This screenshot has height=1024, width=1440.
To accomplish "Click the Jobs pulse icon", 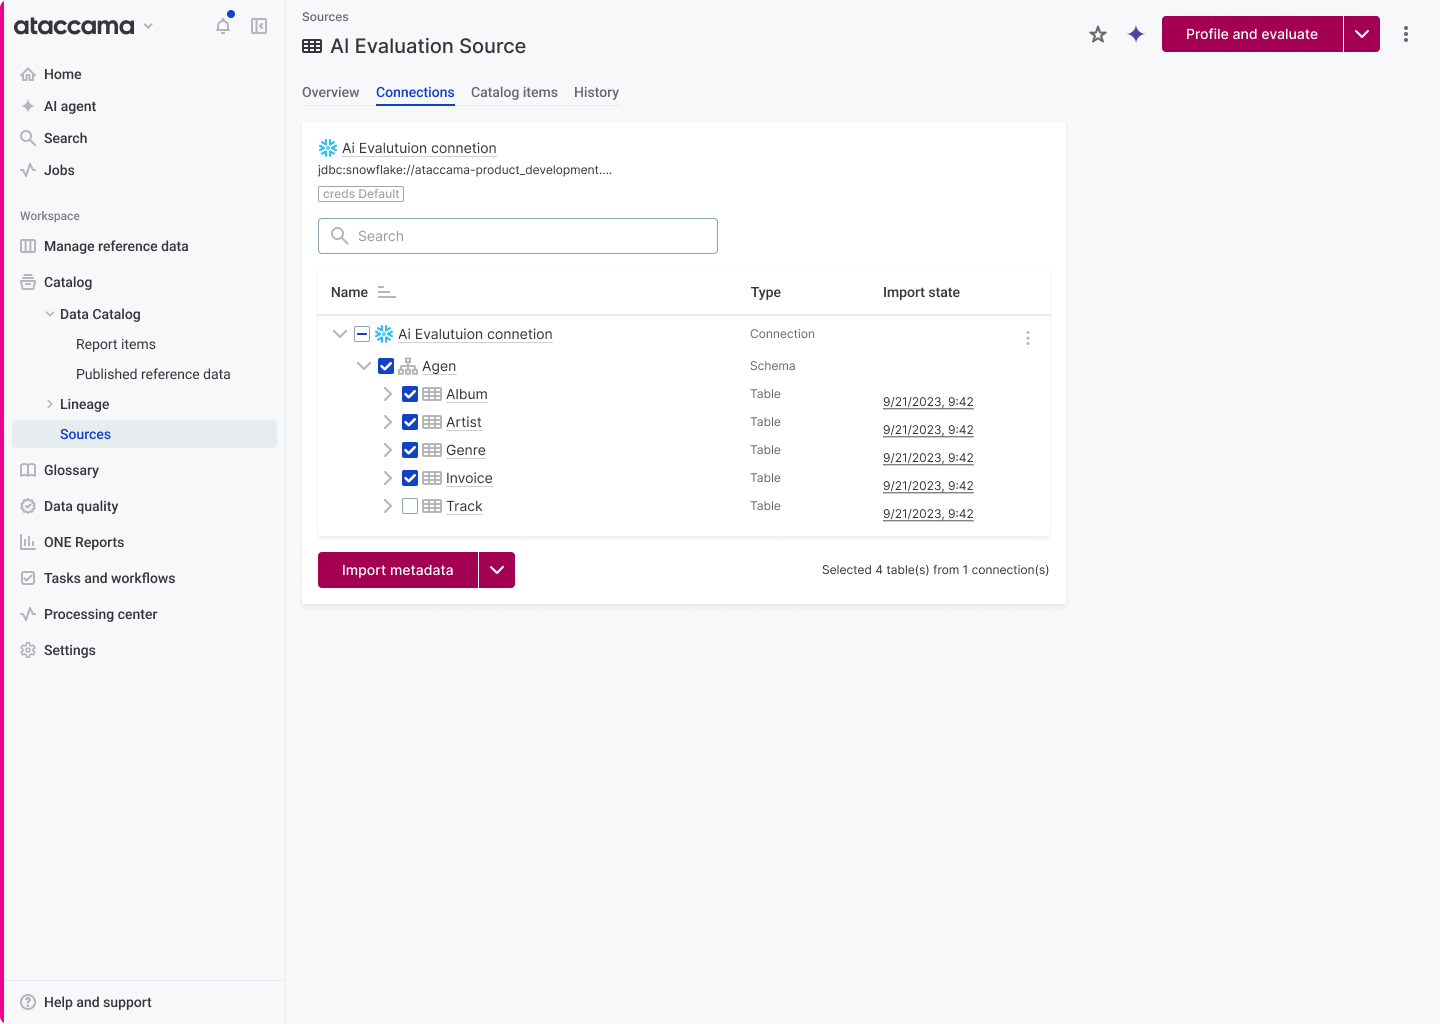I will pos(28,170).
